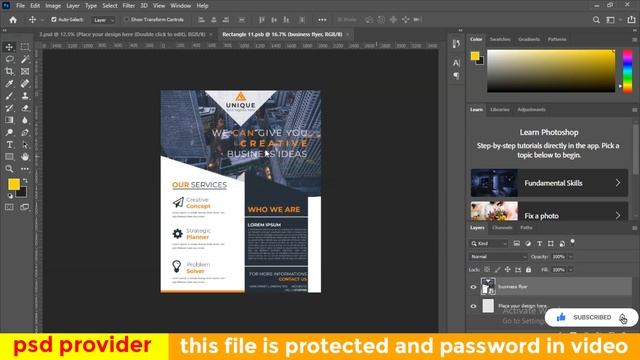Click the Opacity 100% input field
640x360 pixels.
coord(559,257)
